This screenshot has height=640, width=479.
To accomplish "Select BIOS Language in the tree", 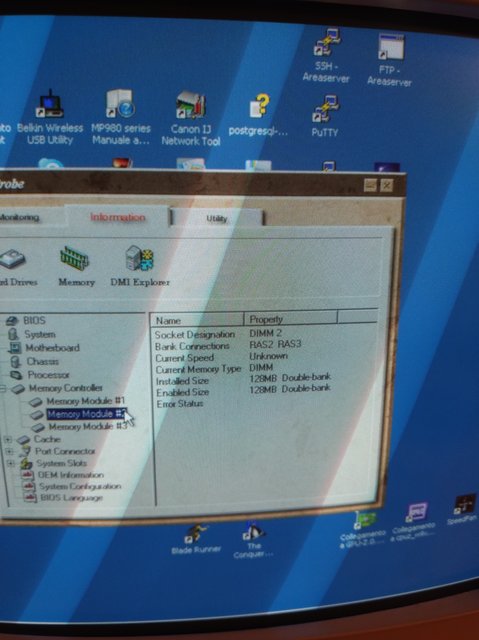I will (71, 498).
